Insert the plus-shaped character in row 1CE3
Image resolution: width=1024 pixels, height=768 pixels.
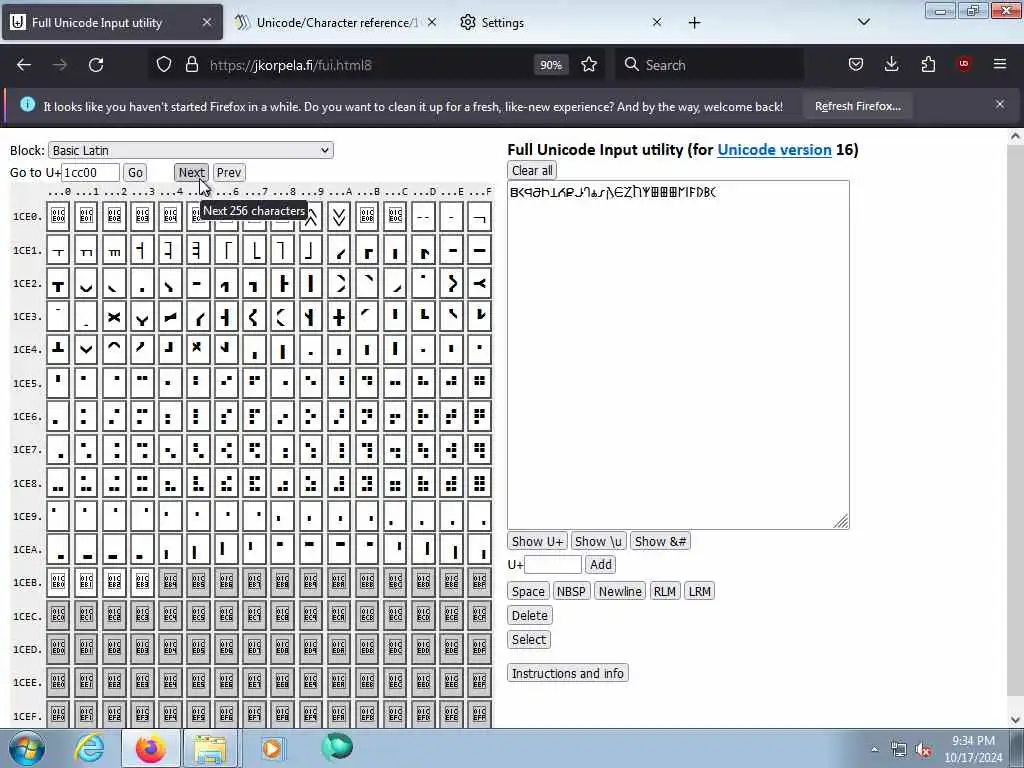pyautogui.click(x=339, y=317)
